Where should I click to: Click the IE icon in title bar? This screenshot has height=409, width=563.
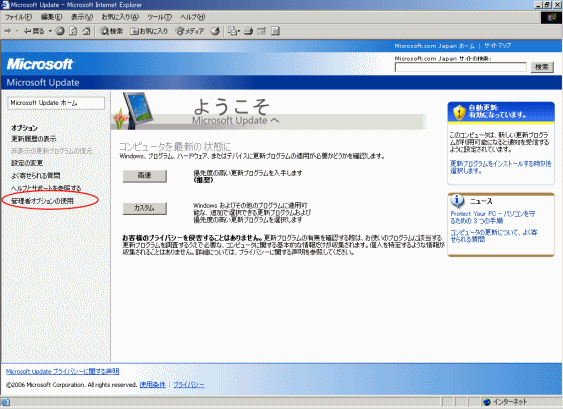pyautogui.click(x=5, y=5)
